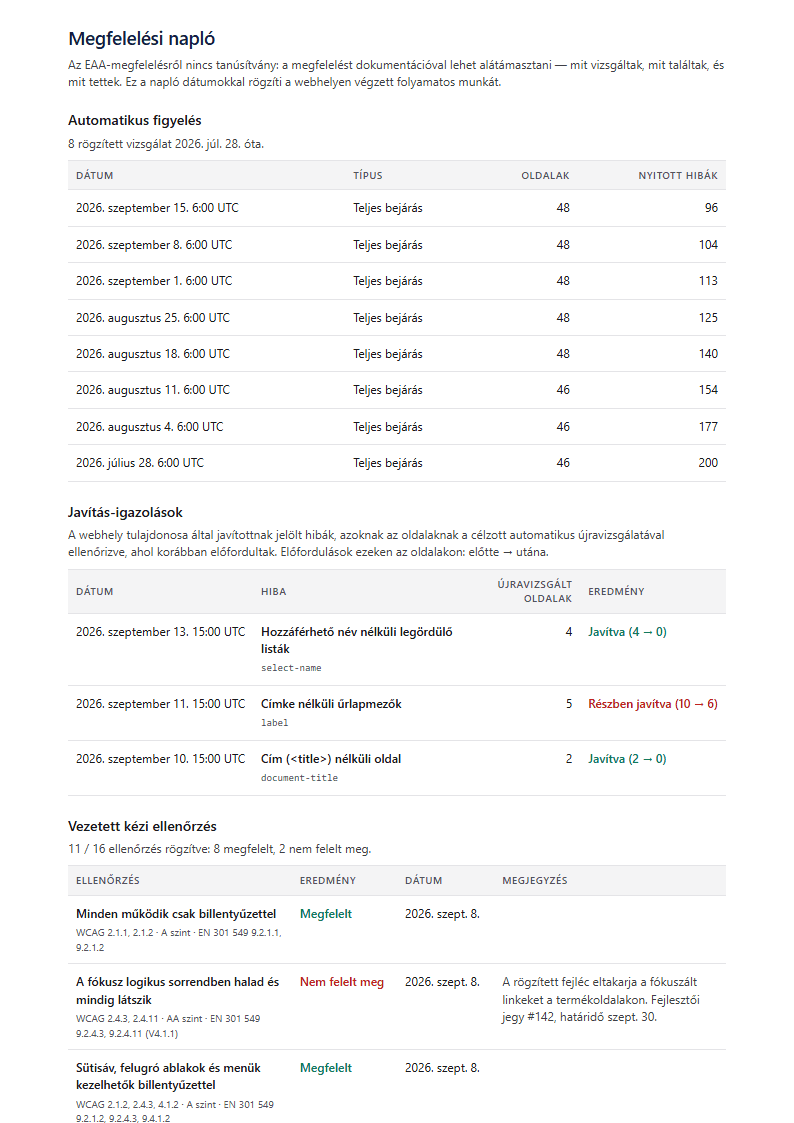Click 'A fókusz logikus sorrendben halad' check title
Screen dimensions: 794x1123
178,991
